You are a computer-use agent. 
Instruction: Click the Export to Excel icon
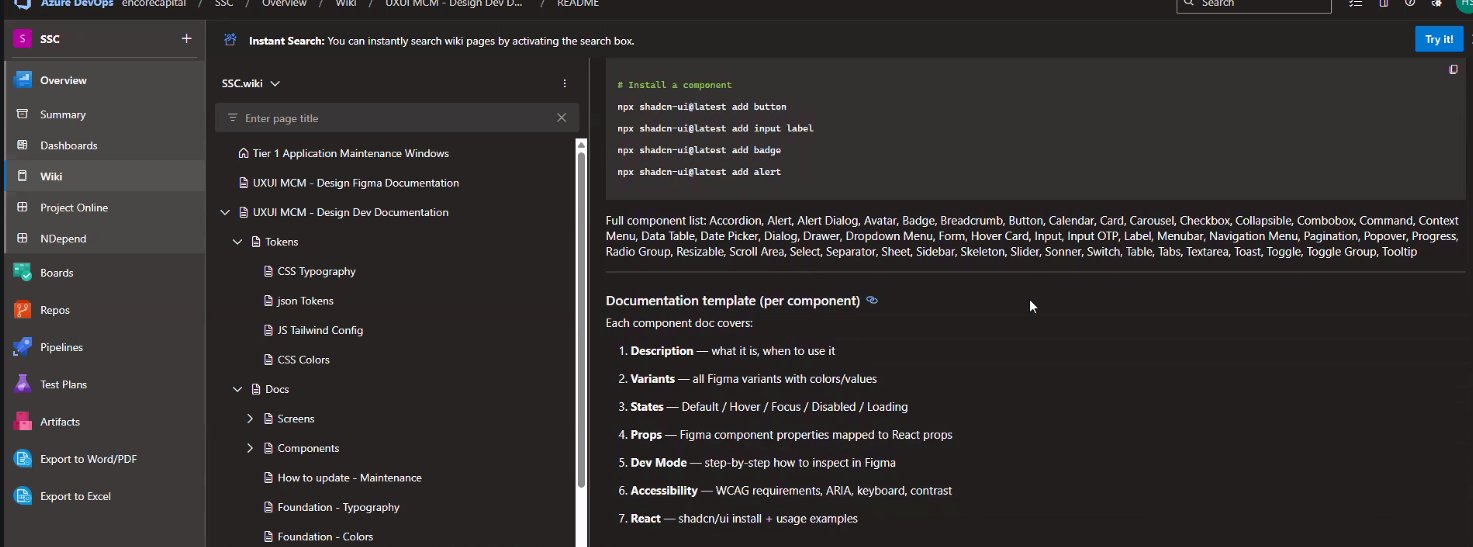22,496
